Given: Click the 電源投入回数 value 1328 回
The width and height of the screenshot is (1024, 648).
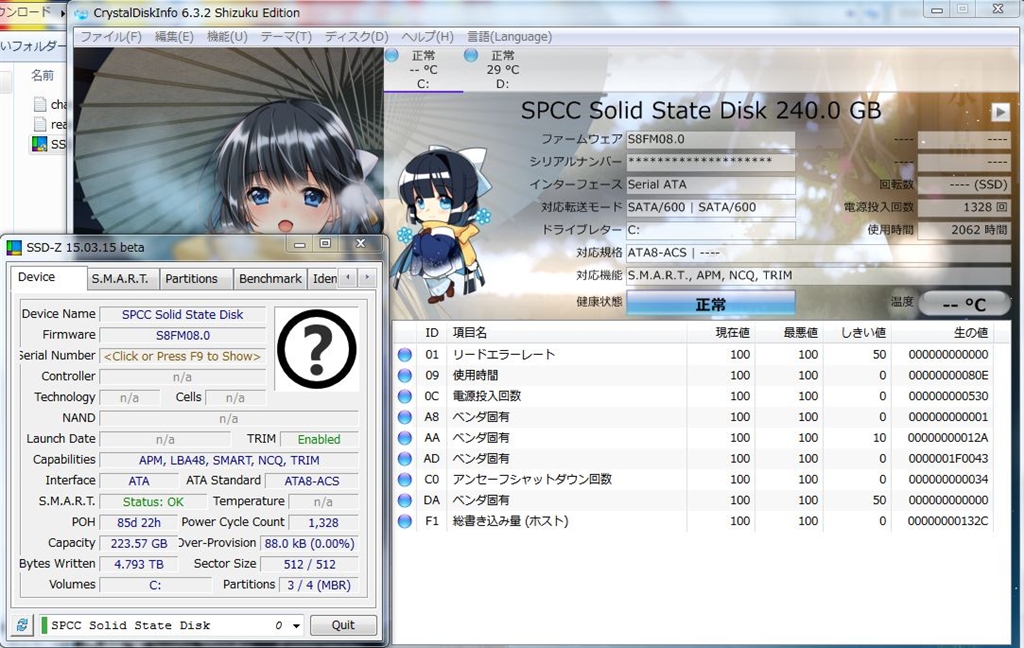Looking at the screenshot, I should 963,207.
